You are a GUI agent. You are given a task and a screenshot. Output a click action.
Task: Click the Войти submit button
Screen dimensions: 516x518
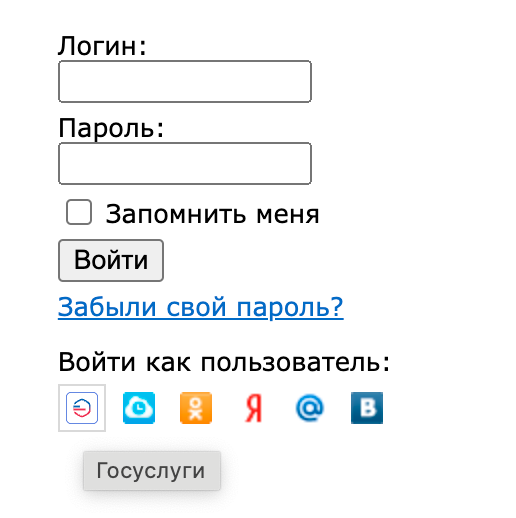pos(111,260)
